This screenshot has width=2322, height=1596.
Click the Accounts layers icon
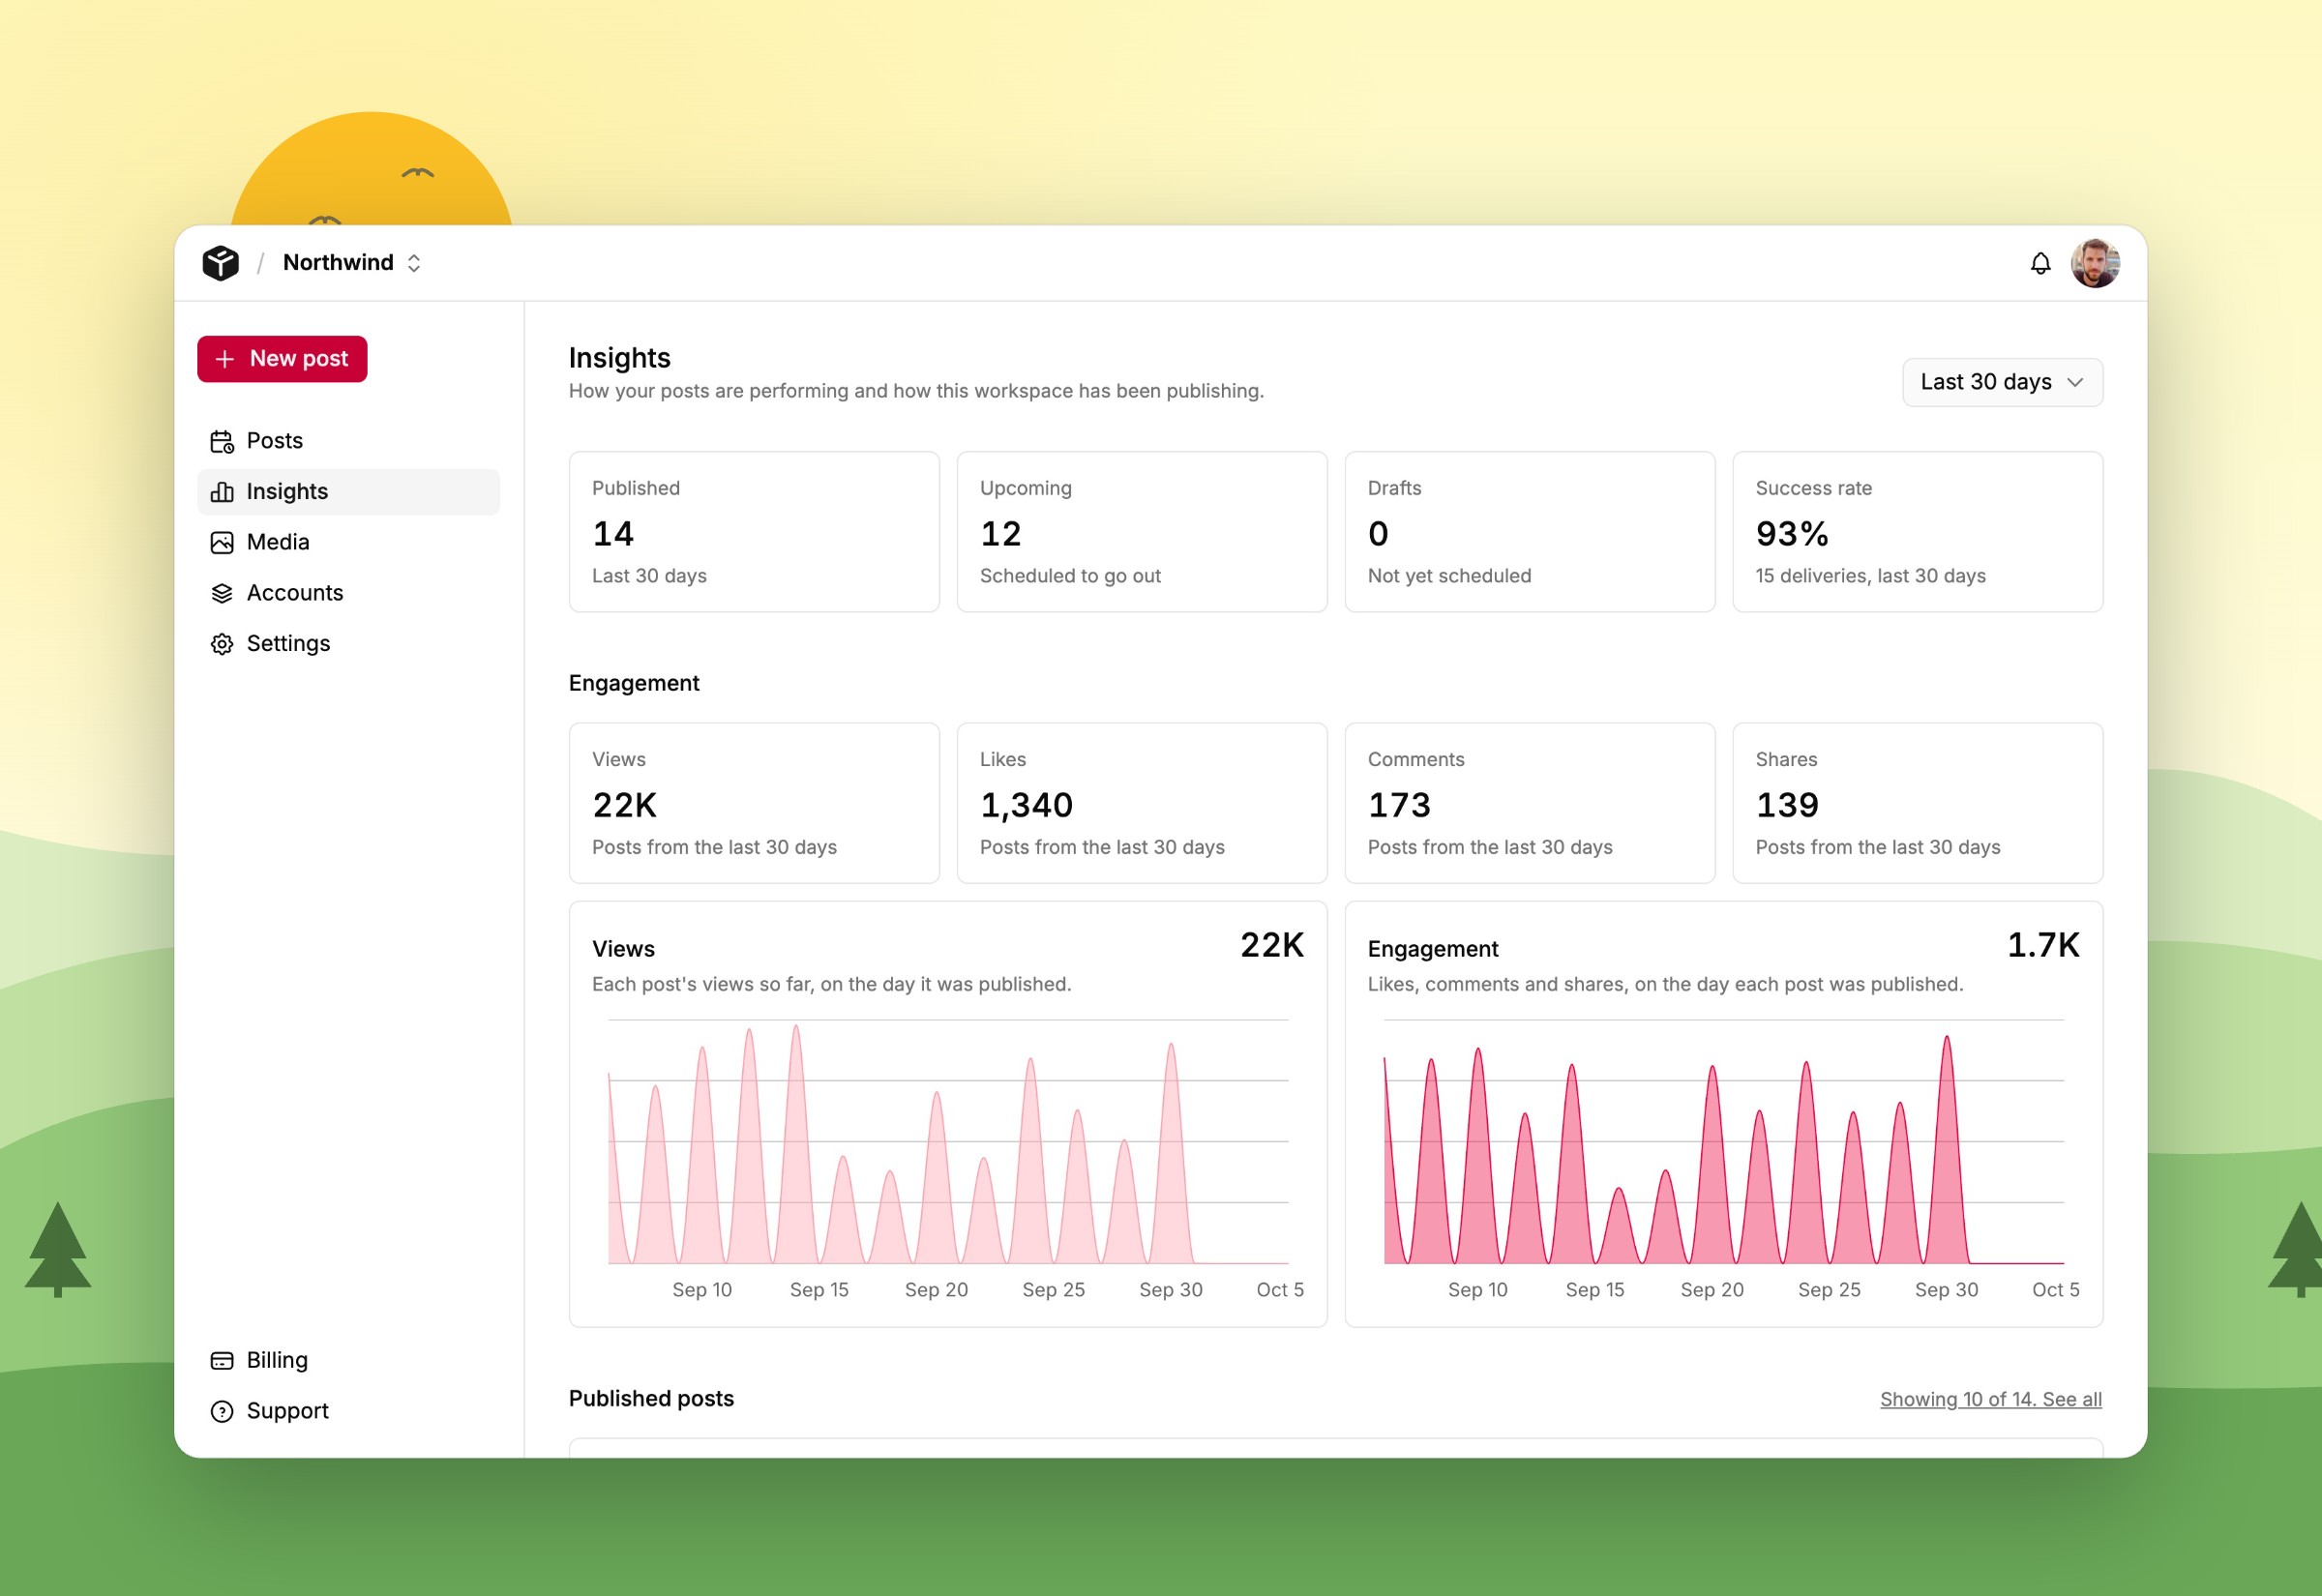coord(222,593)
